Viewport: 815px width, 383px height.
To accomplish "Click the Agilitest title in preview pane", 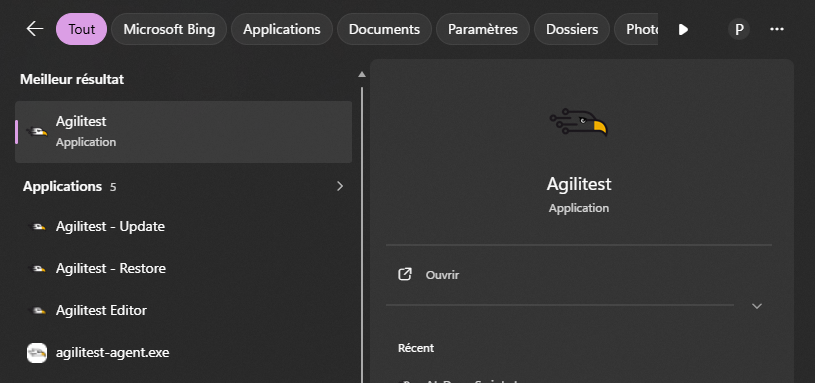I will tap(579, 184).
